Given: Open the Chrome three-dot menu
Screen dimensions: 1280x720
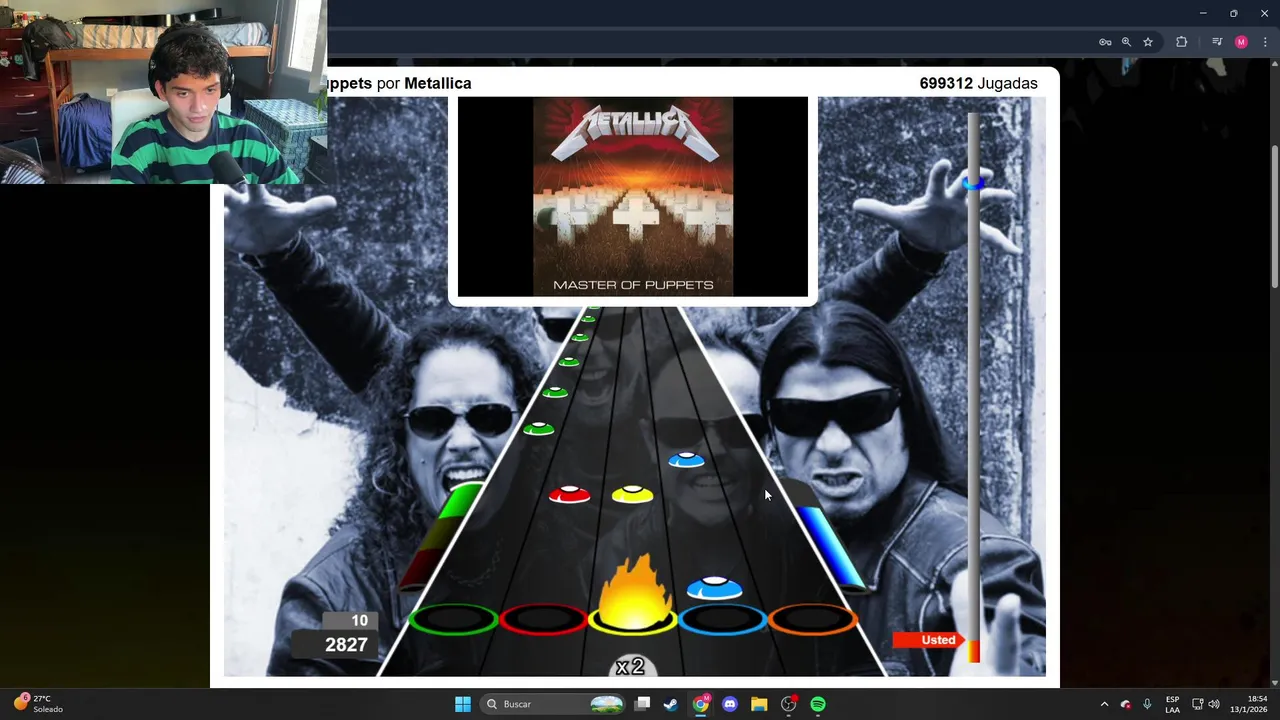Looking at the screenshot, I should 1265,42.
